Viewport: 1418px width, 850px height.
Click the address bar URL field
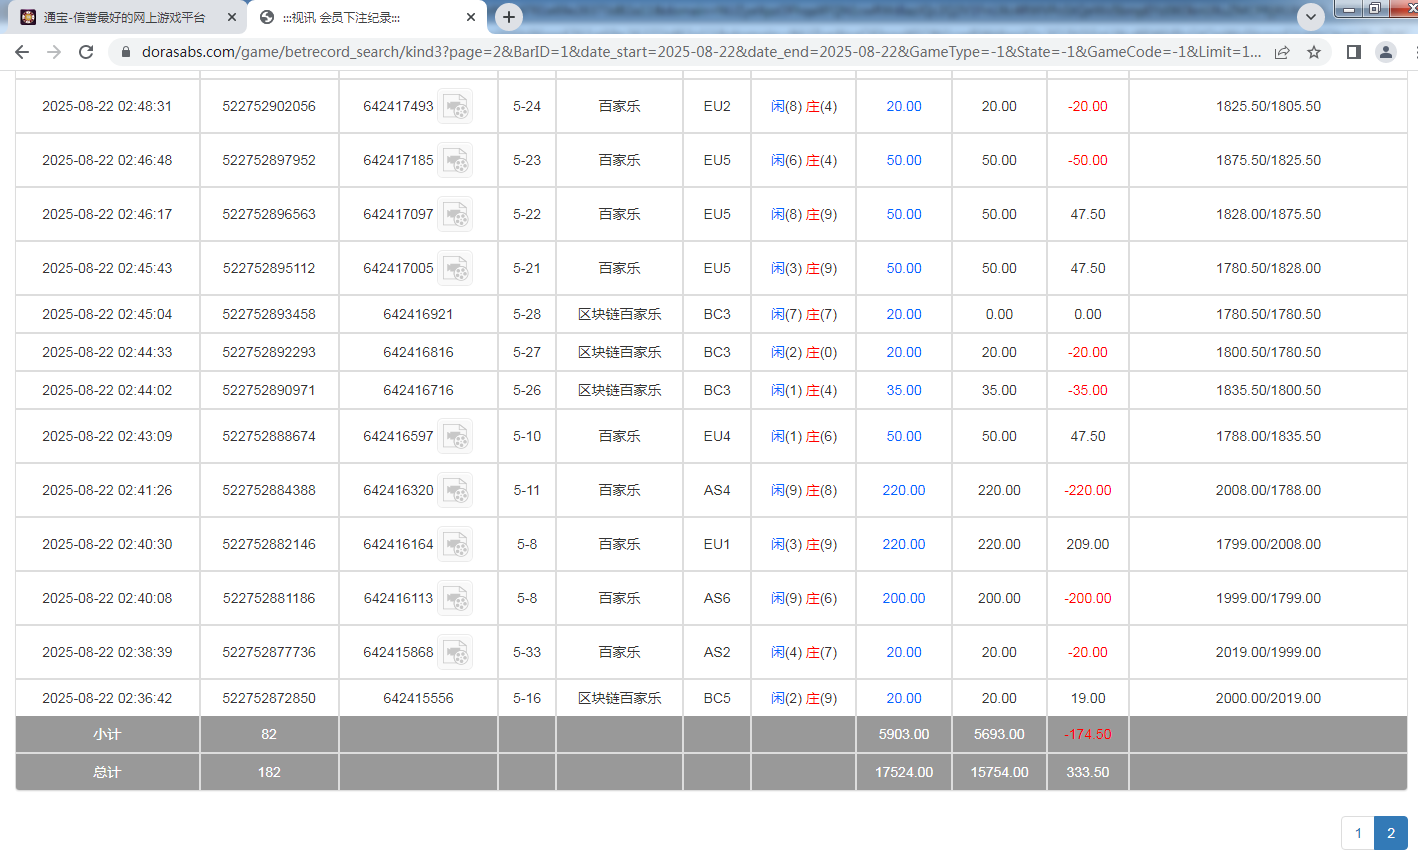600,53
